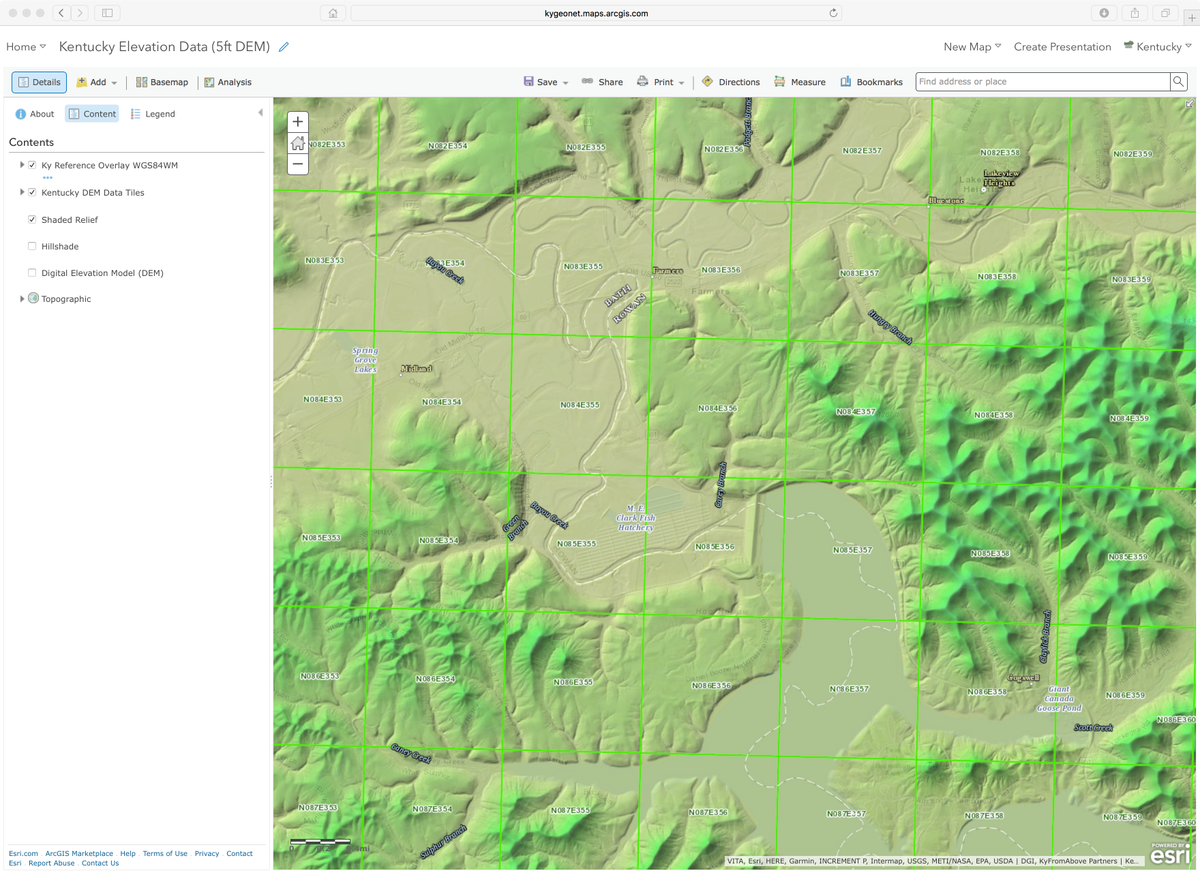Open the Help footer link
The height and width of the screenshot is (873, 1200).
(x=128, y=854)
